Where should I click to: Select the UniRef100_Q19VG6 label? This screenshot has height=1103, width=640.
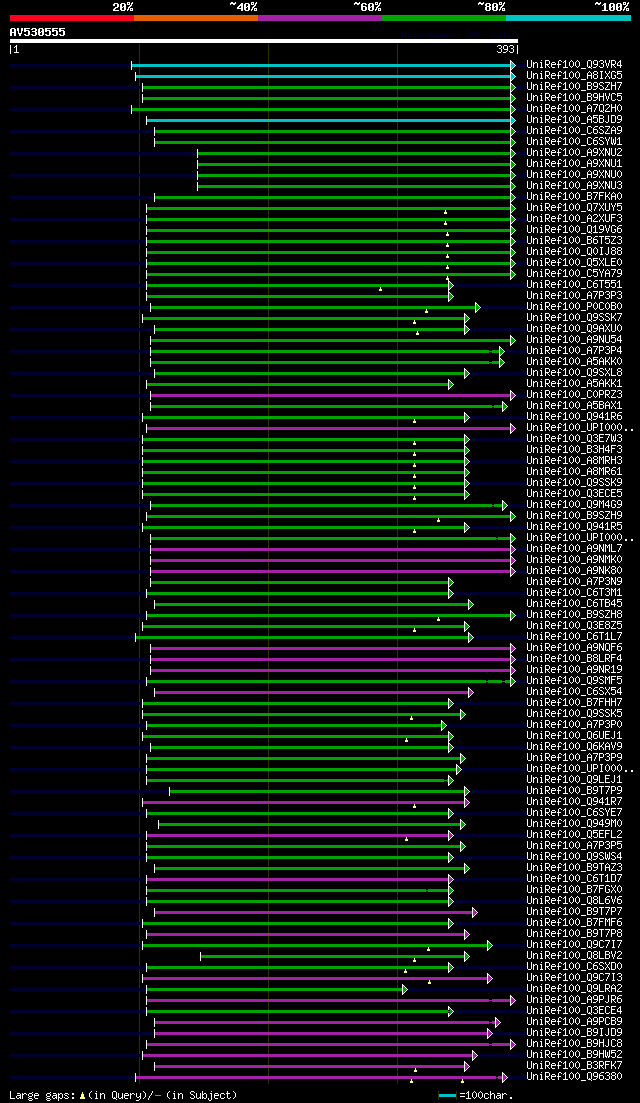pos(574,229)
